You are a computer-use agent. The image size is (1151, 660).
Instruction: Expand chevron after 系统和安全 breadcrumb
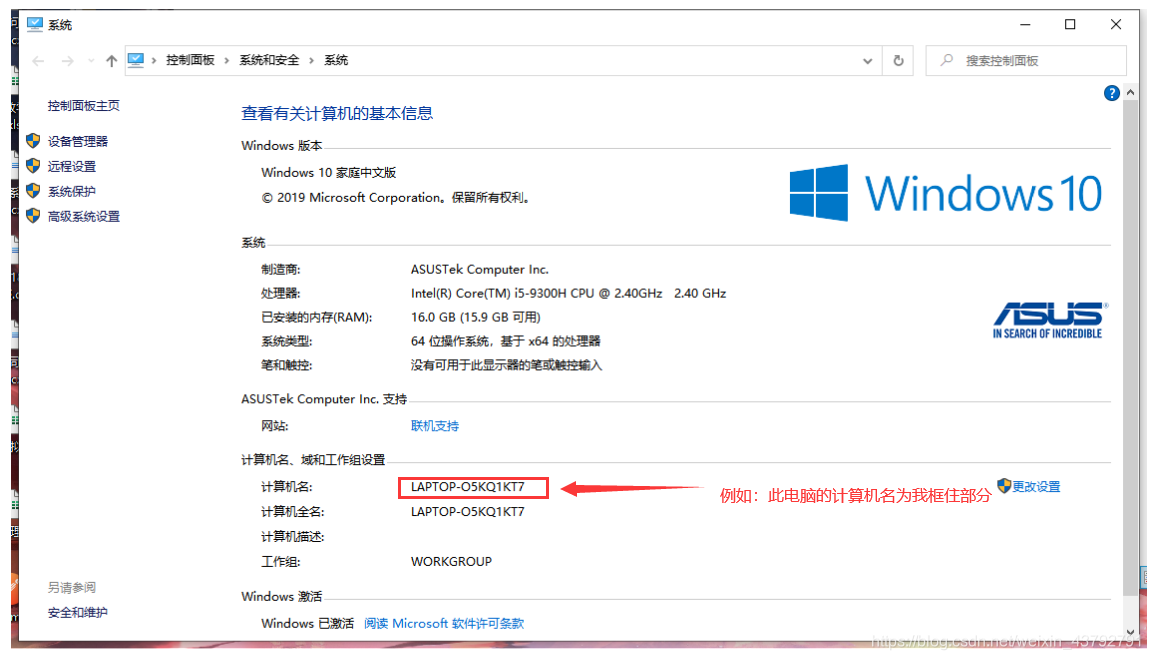pyautogui.click(x=311, y=60)
